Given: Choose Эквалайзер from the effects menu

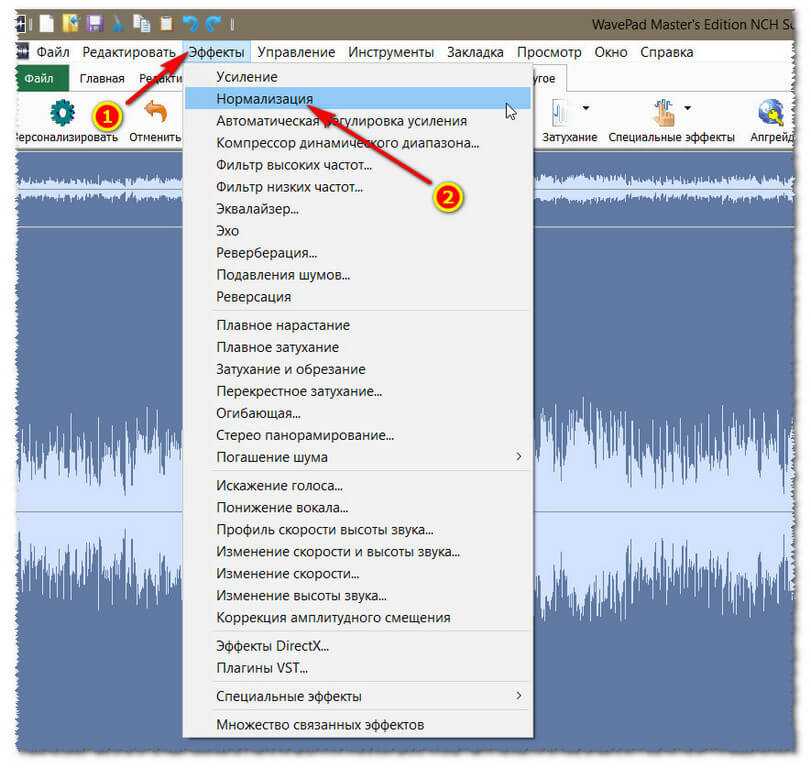Looking at the screenshot, I should 257,209.
